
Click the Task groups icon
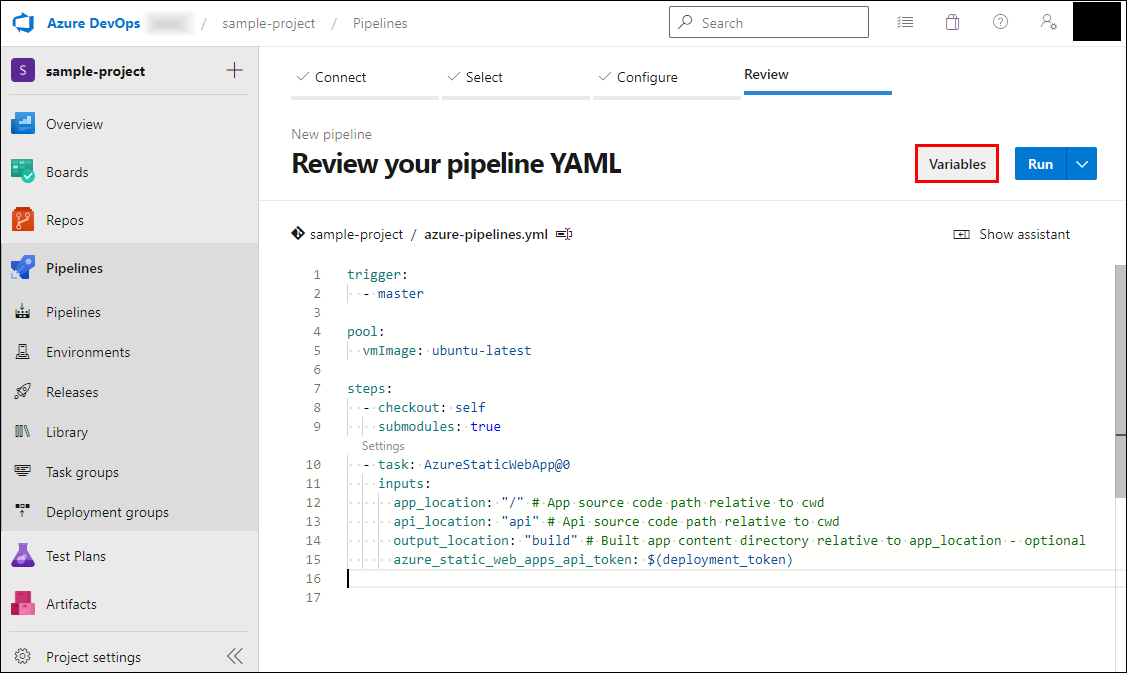[x=23, y=472]
